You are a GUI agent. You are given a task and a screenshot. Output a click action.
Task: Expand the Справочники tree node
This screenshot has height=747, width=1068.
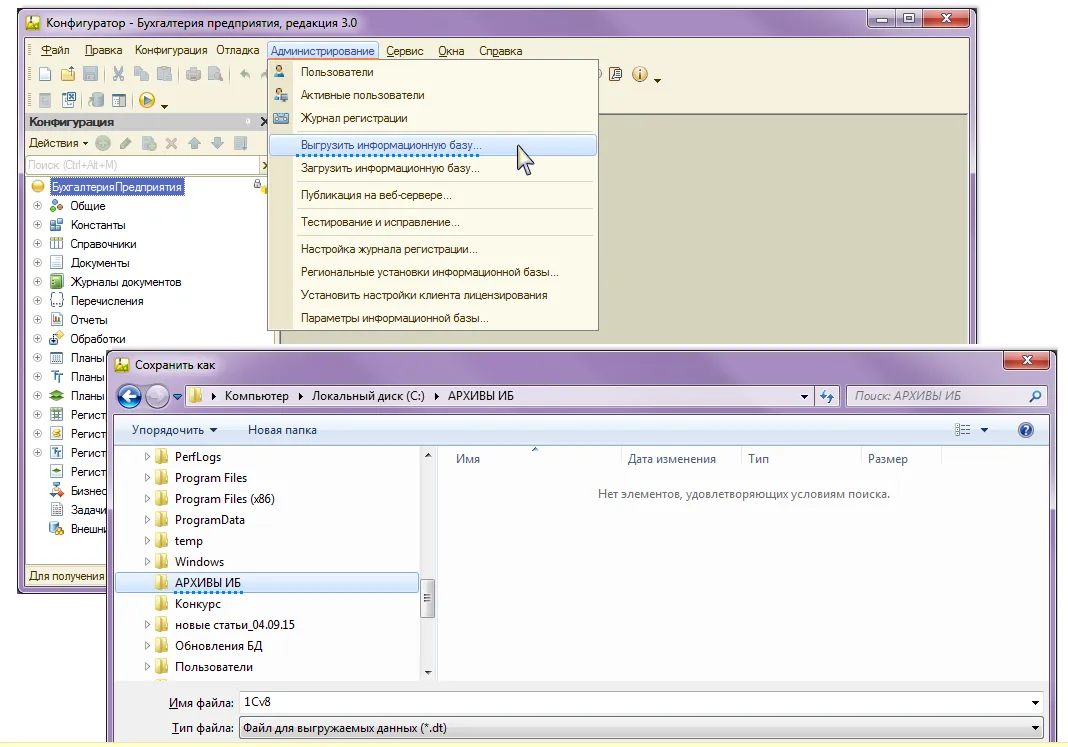pos(37,244)
